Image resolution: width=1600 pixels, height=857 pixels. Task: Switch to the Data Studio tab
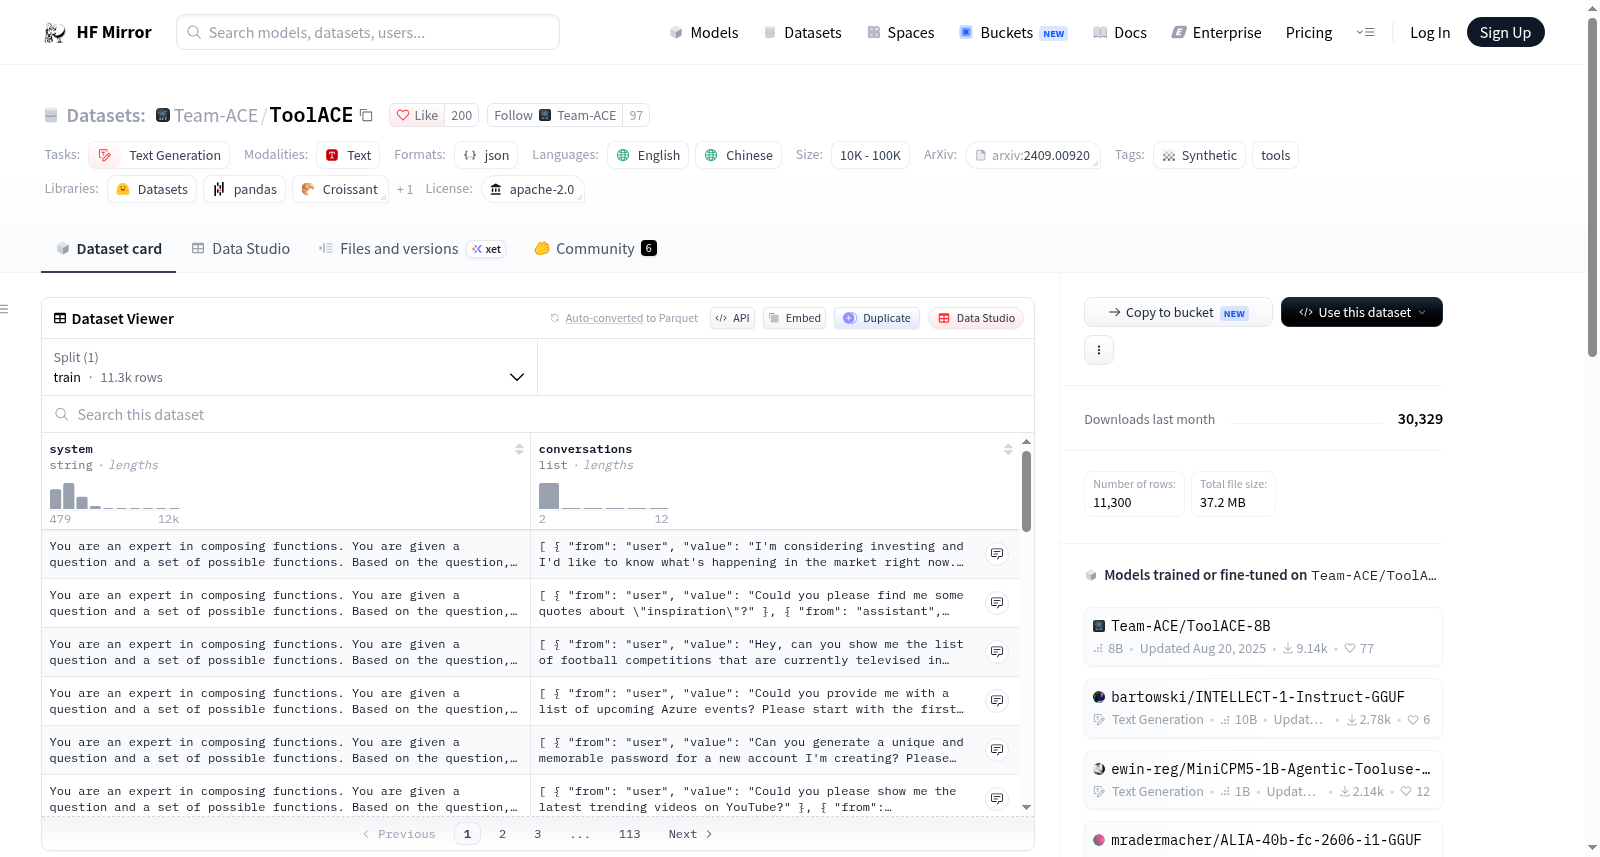tap(241, 249)
